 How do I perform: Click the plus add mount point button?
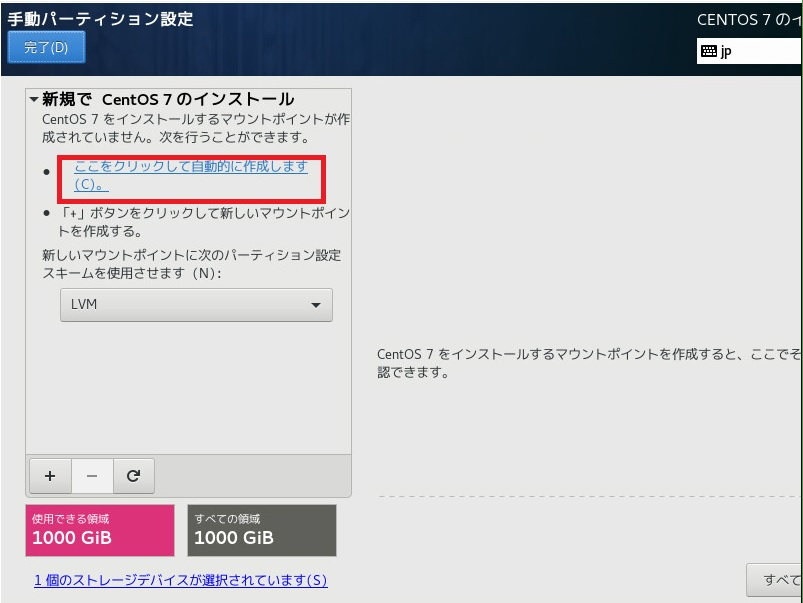(50, 476)
